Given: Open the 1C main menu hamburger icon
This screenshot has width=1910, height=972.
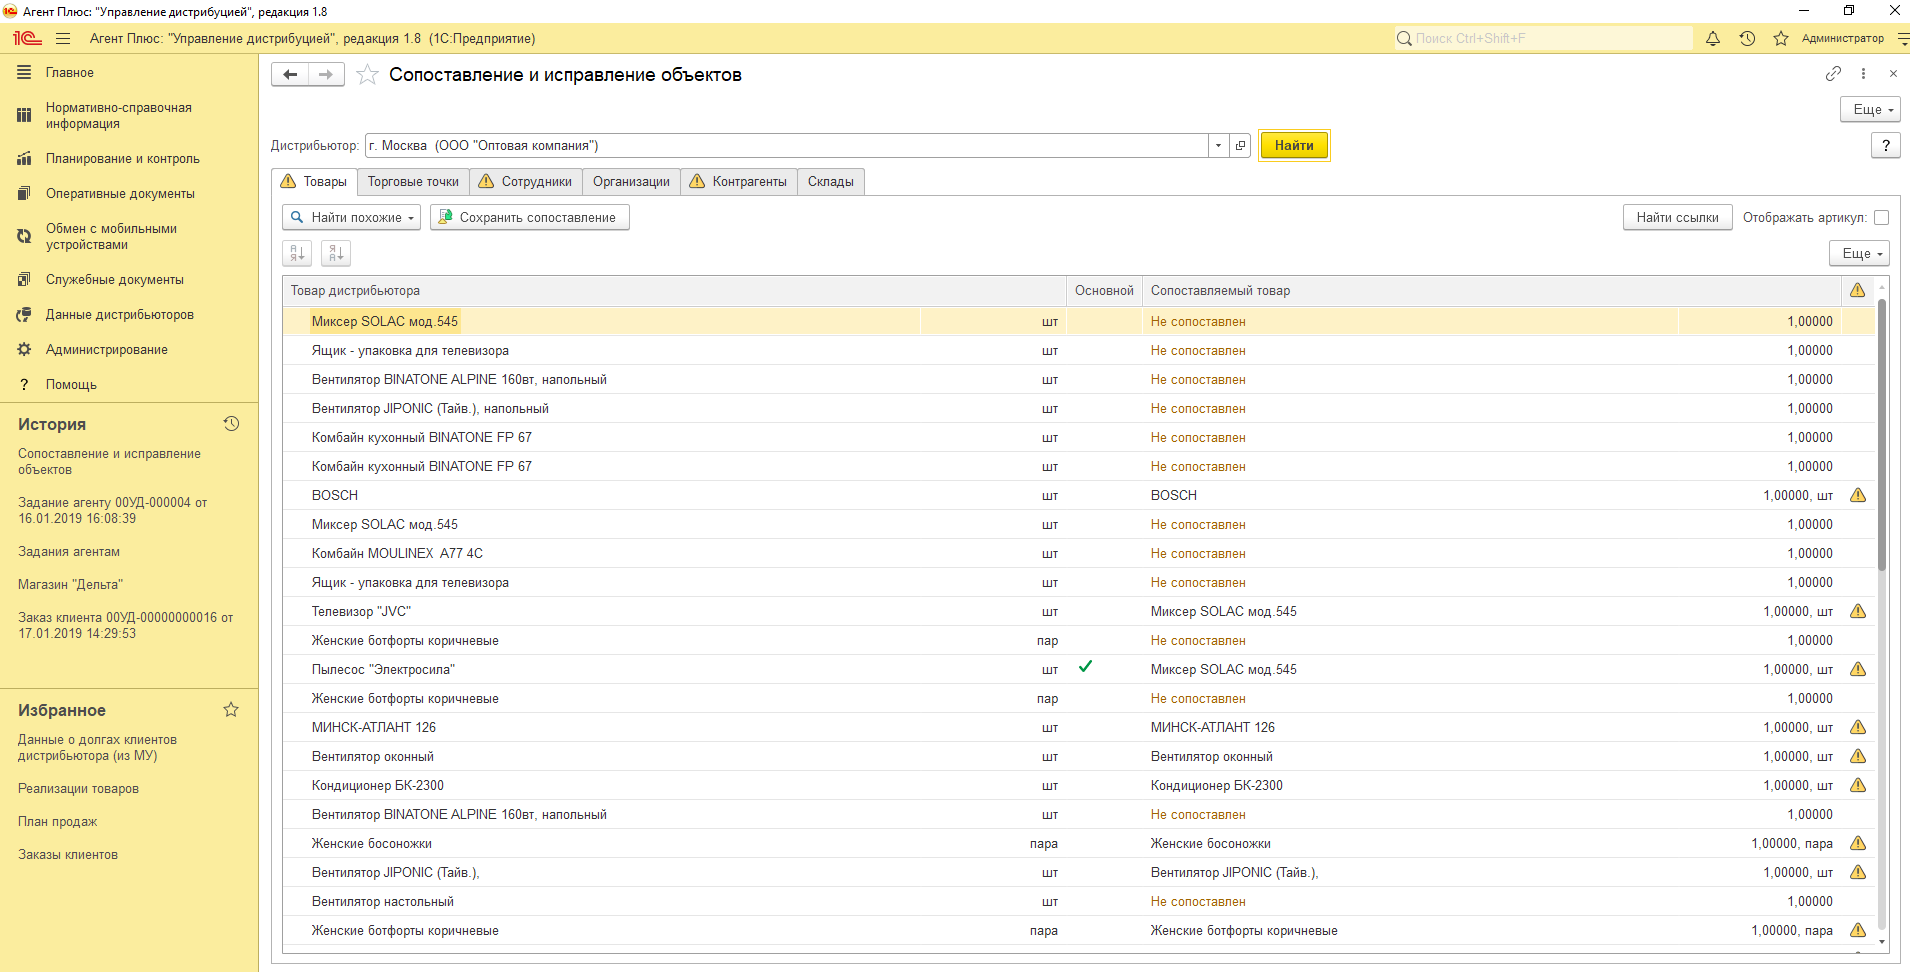Looking at the screenshot, I should pyautogui.click(x=63, y=38).
